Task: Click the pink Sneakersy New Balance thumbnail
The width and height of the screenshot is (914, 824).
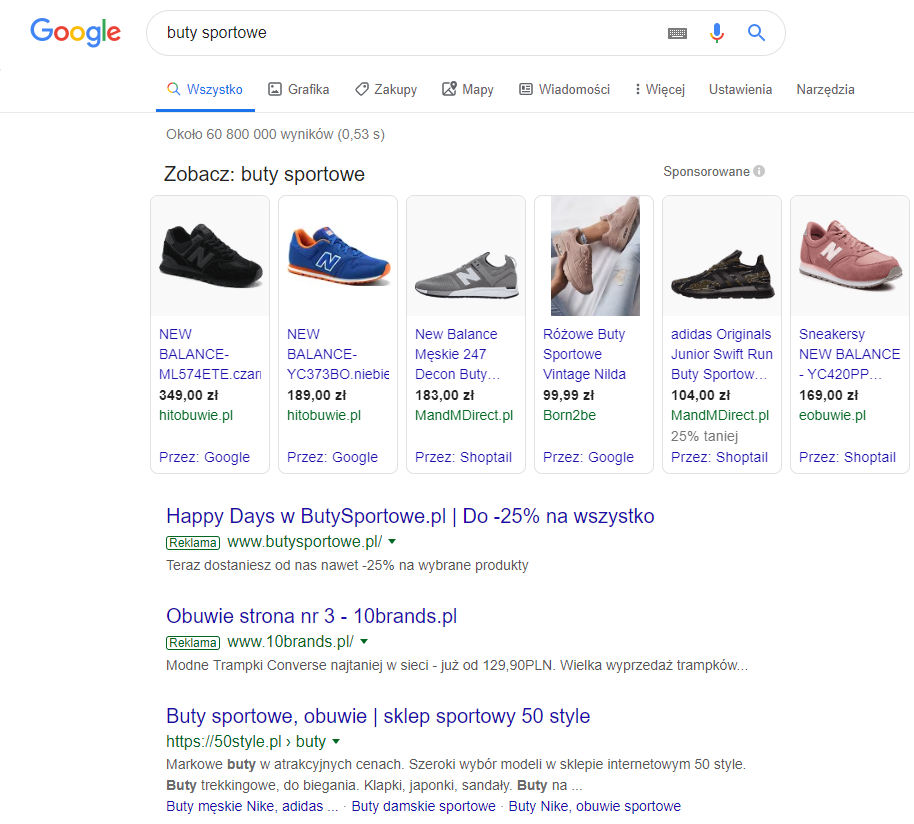Action: 849,256
